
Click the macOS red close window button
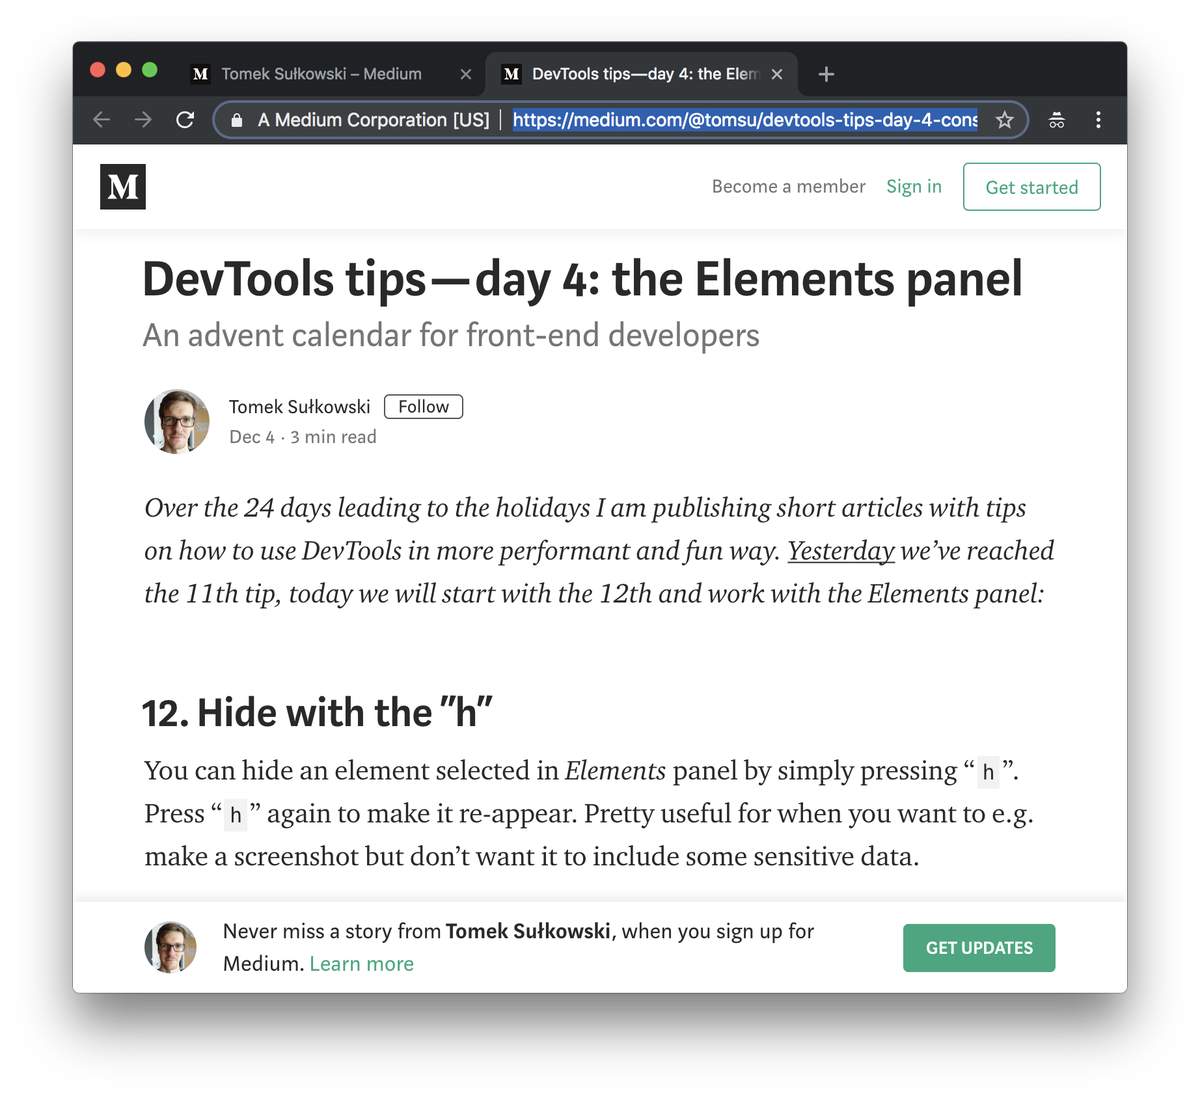(98, 69)
